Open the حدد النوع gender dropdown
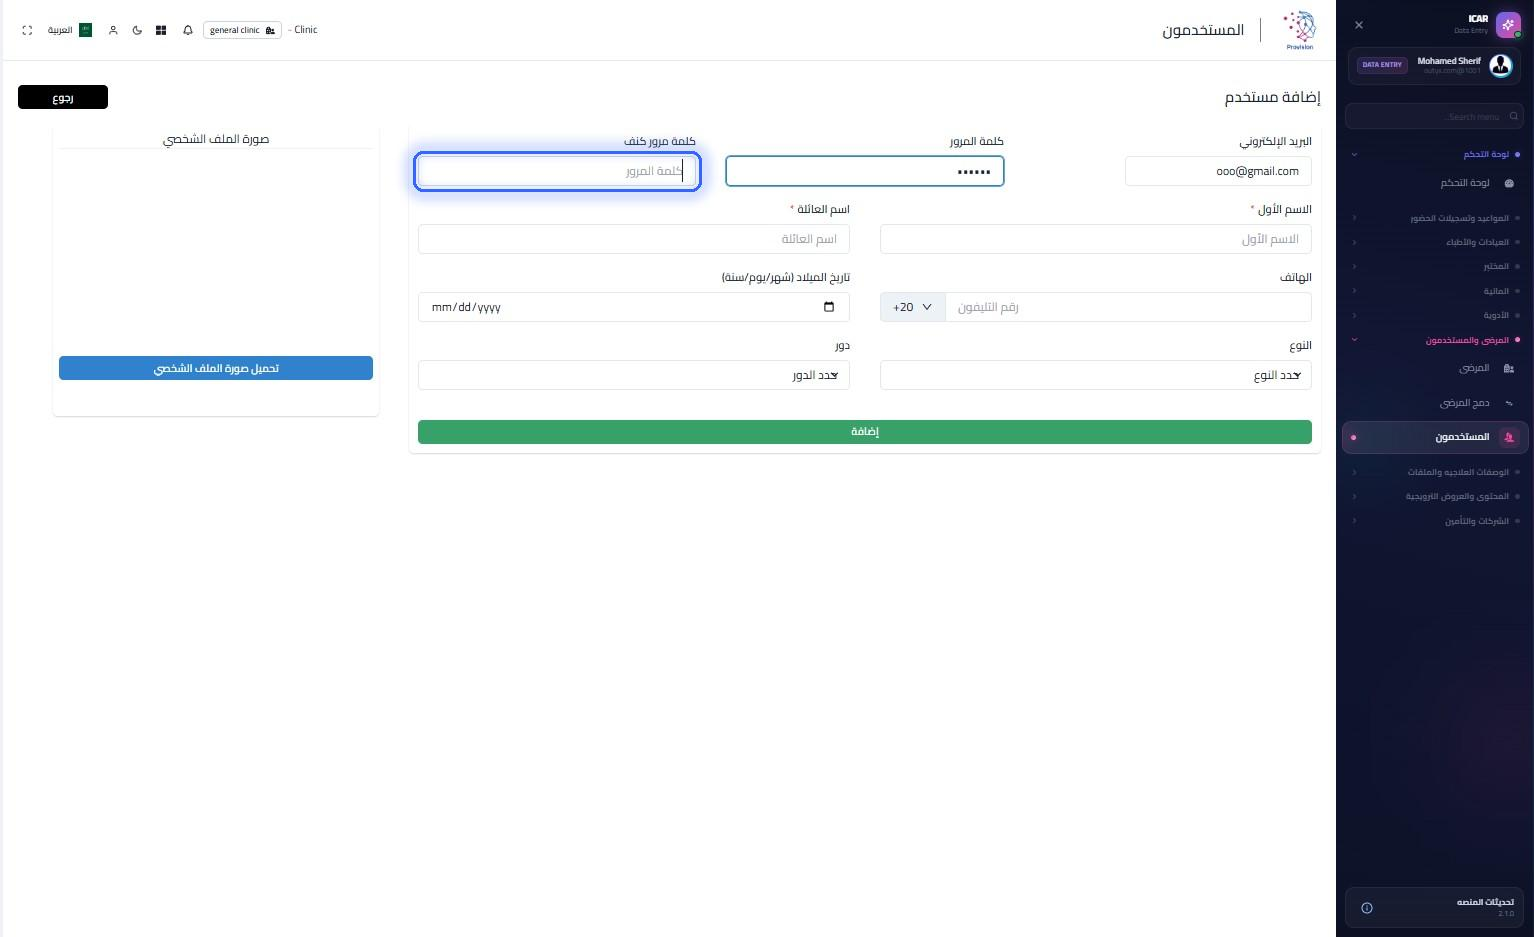 [1096, 375]
